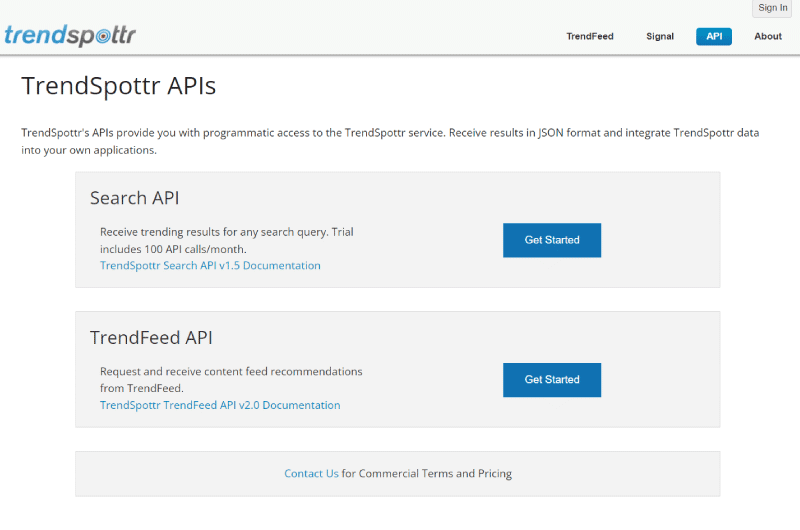Viewport: 800px width, 530px height.
Task: Click Get Started for Search API
Action: 552,240
